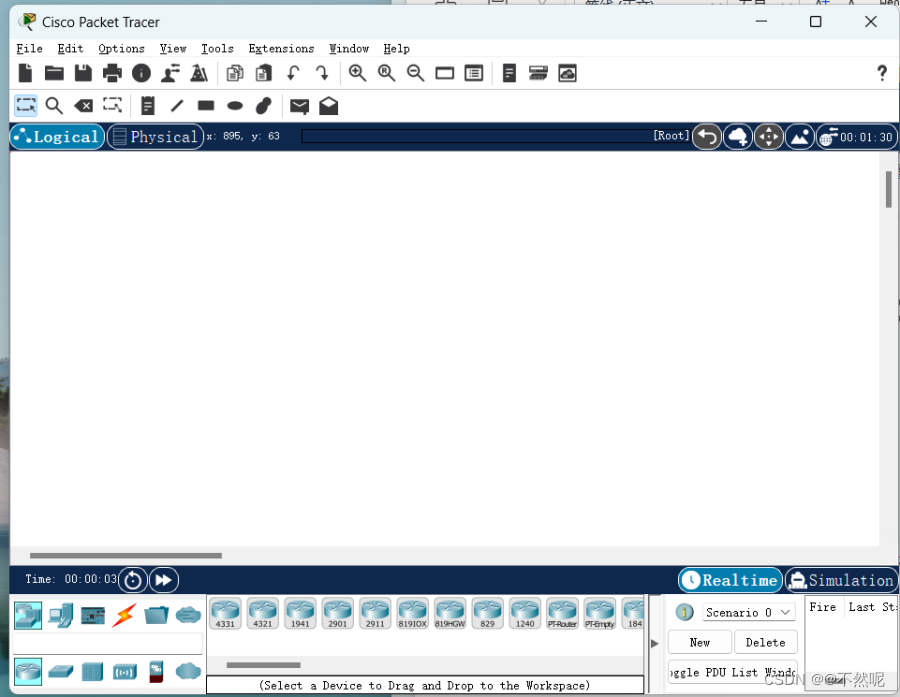The image size is (900, 697).
Task: Open the Extensions menu
Action: tap(281, 48)
